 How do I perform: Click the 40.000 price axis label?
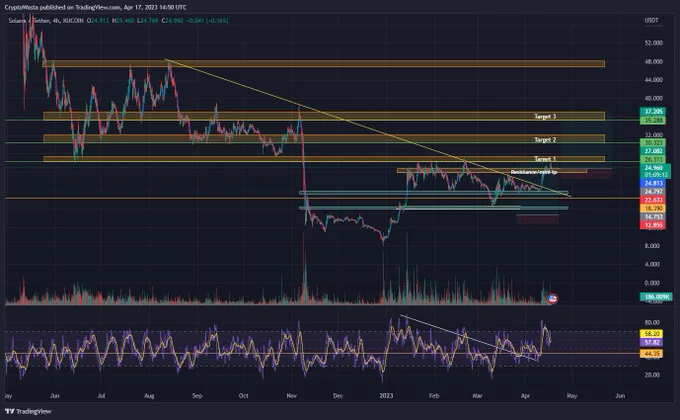(653, 98)
